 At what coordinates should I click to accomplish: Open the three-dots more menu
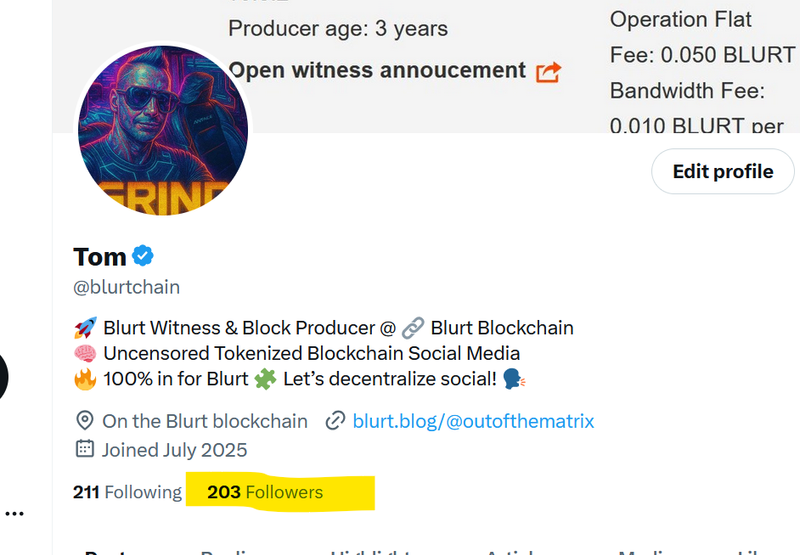15,513
